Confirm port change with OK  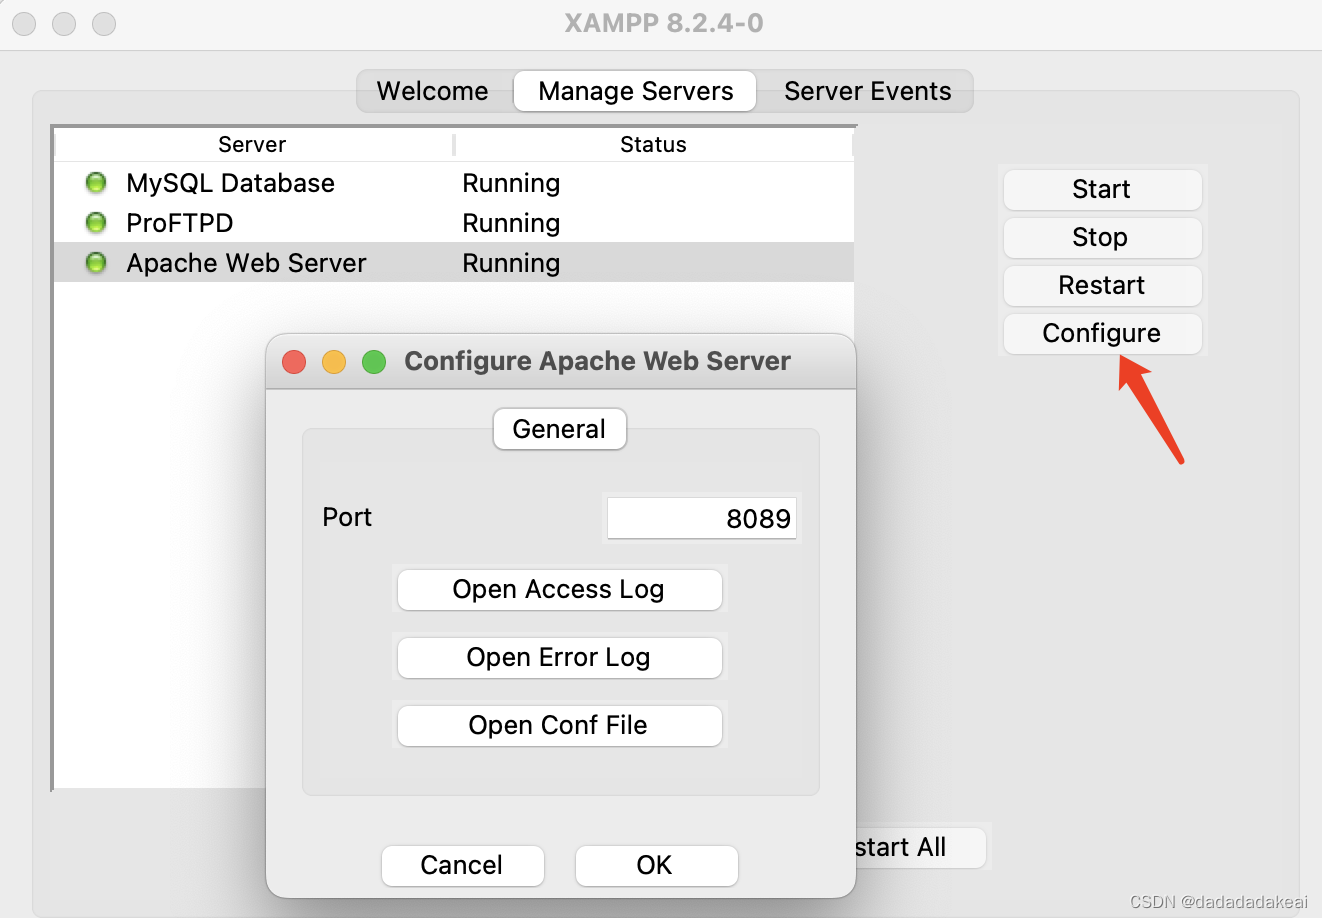[x=656, y=866]
